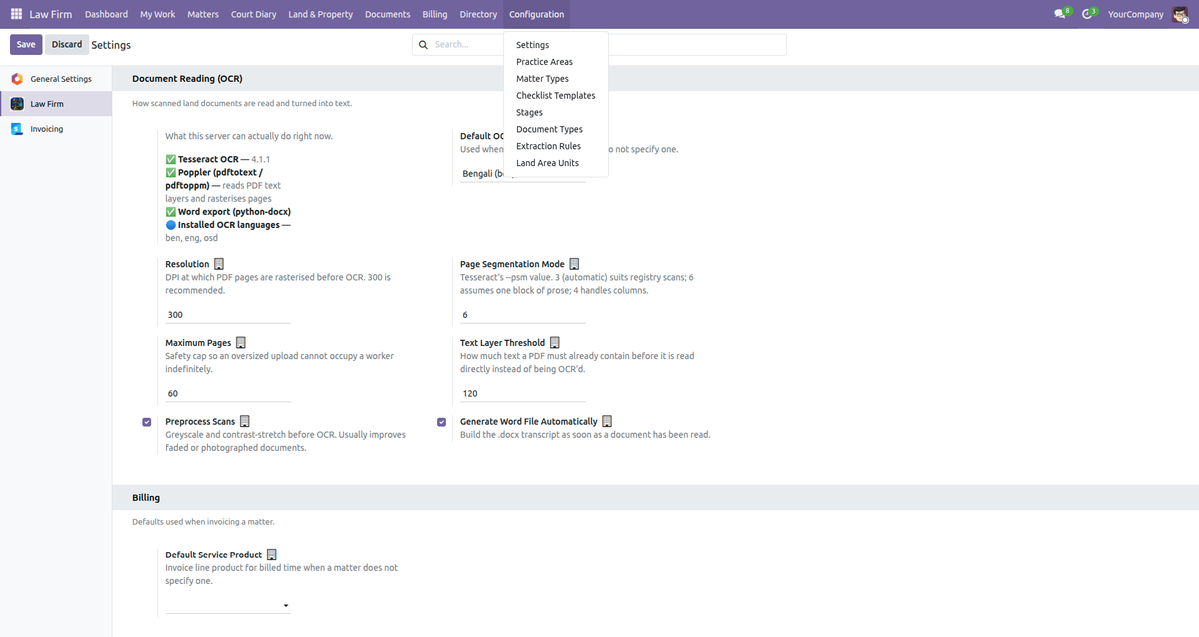
Task: Click the Document Reading (OCR) heading
Action: (187, 79)
